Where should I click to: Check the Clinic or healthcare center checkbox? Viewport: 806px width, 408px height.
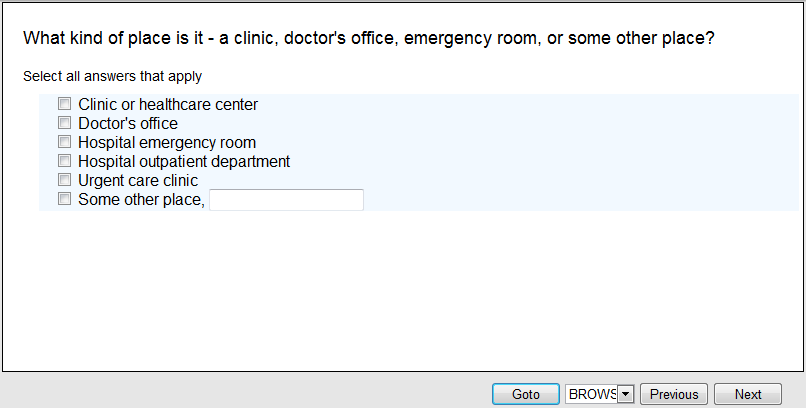pyautogui.click(x=65, y=104)
